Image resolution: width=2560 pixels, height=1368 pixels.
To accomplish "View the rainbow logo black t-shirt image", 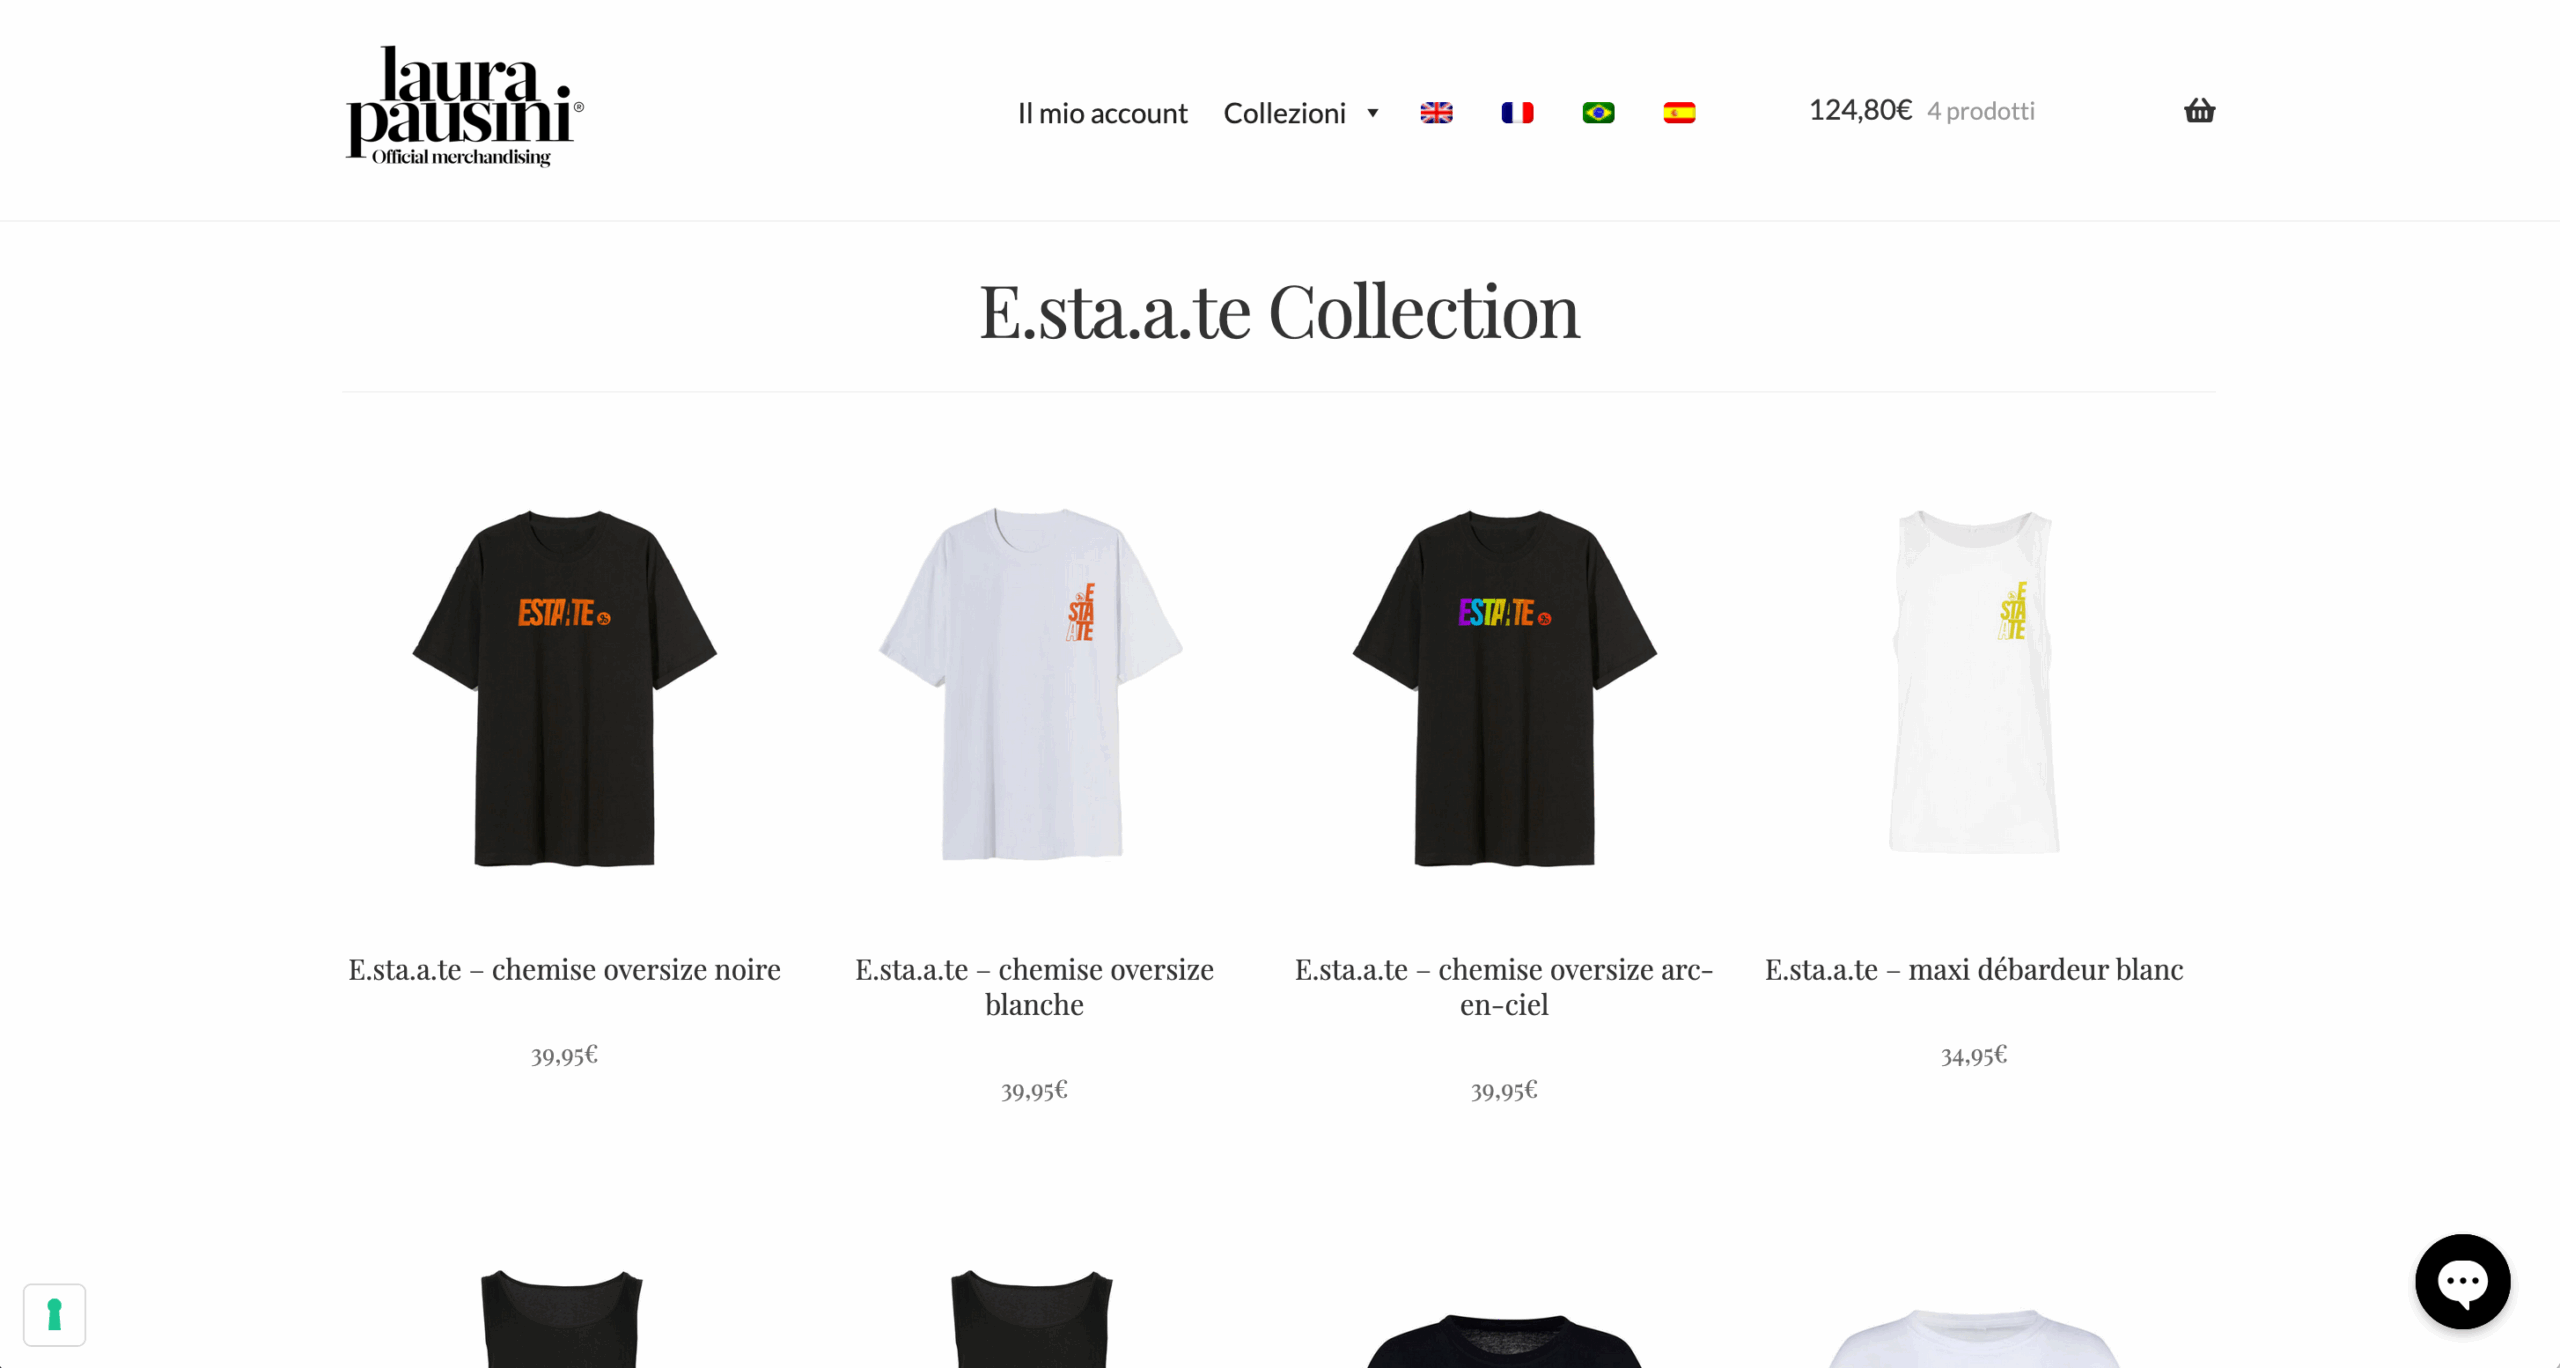I will click(1504, 687).
